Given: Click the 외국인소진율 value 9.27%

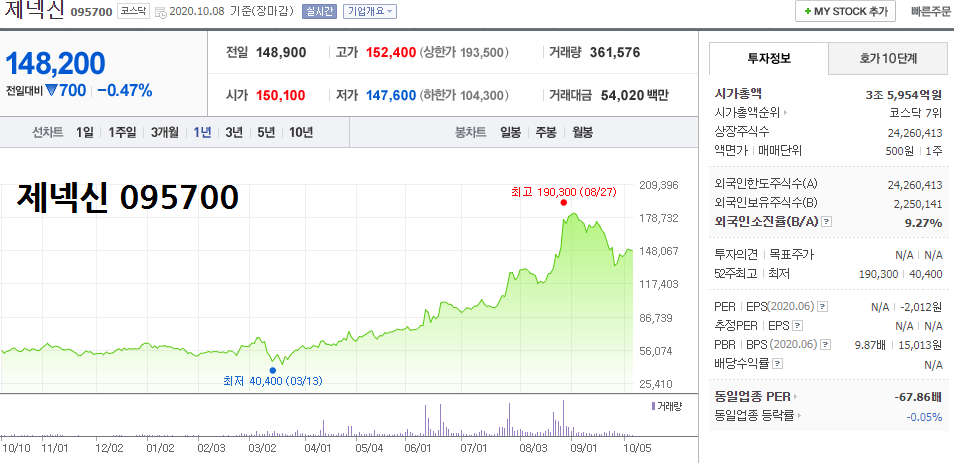Looking at the screenshot, I should tap(924, 223).
